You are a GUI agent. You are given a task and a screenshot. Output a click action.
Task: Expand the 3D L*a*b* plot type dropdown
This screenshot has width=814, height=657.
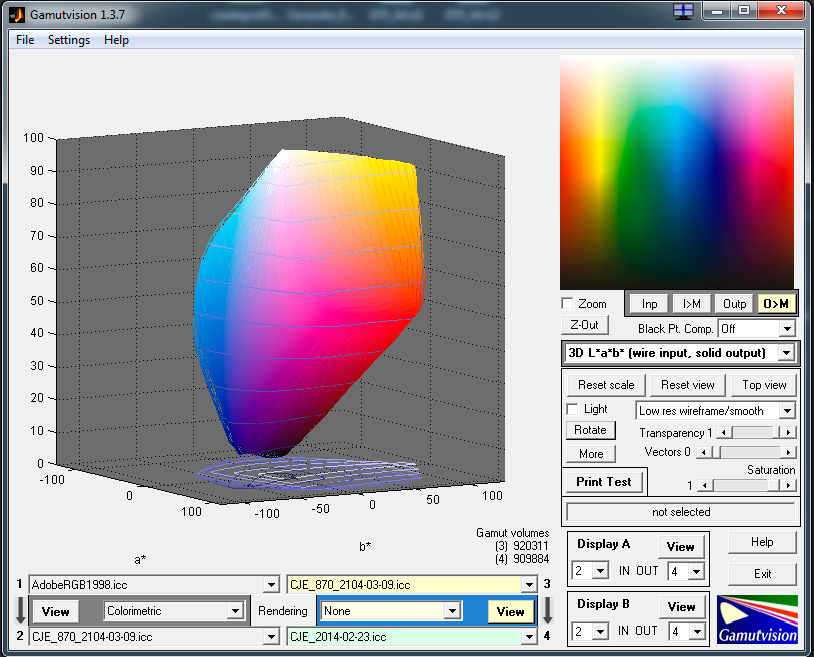[786, 353]
